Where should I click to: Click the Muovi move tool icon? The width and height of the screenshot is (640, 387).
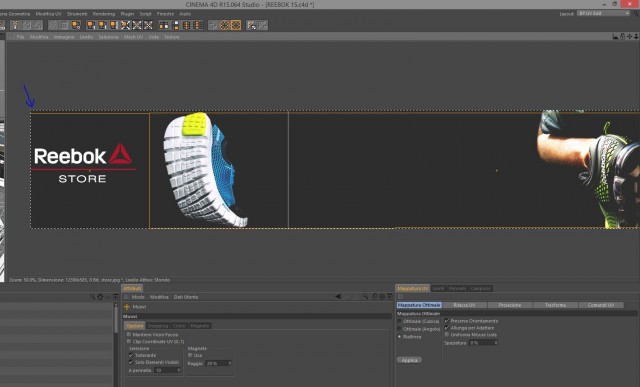(x=127, y=307)
